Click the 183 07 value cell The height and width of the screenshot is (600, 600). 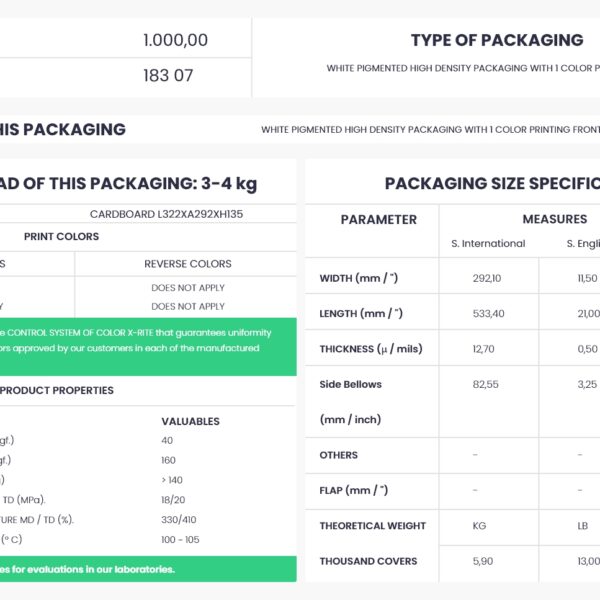(168, 75)
